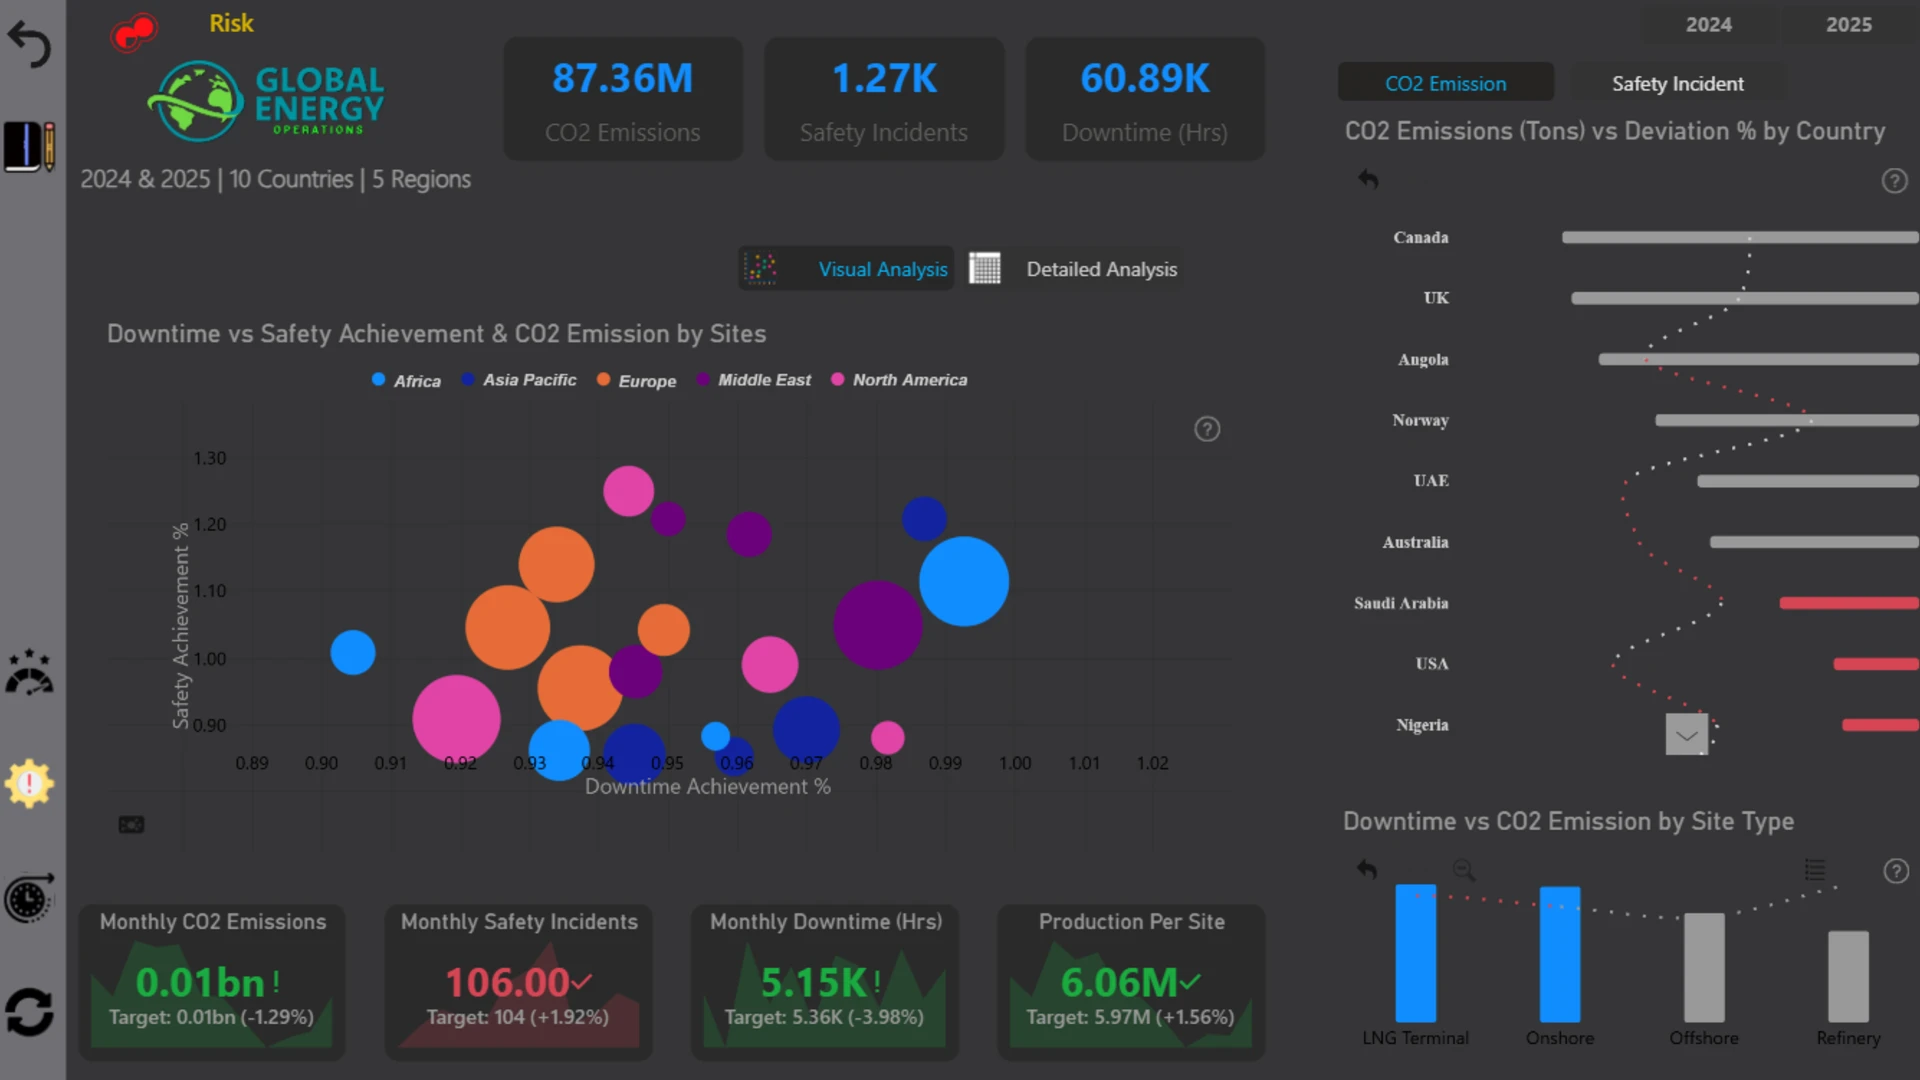Open the performance gauge with stars icon
The height and width of the screenshot is (1080, 1920).
pyautogui.click(x=29, y=672)
